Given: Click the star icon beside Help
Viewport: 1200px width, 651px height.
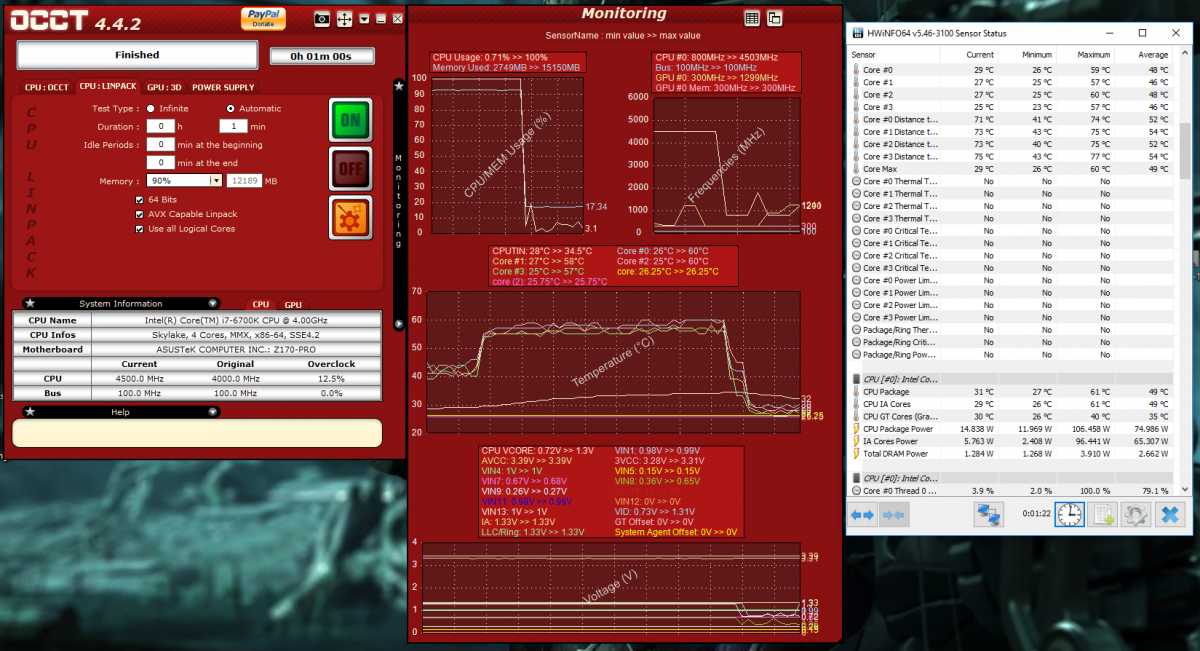Looking at the screenshot, I should 30,411.
